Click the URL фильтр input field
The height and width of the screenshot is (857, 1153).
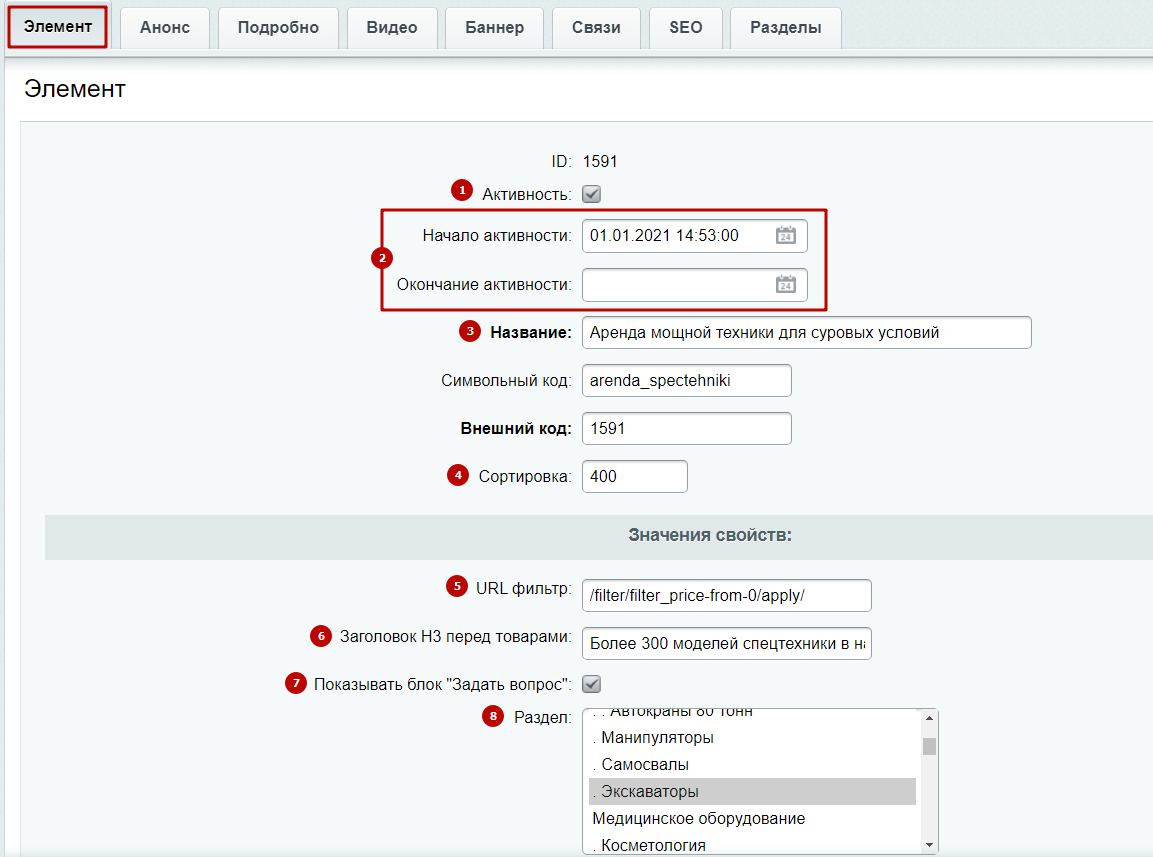726,596
